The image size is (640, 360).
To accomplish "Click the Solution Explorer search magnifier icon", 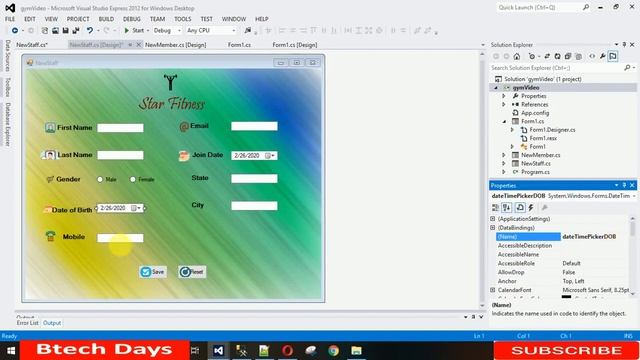I will 627,68.
